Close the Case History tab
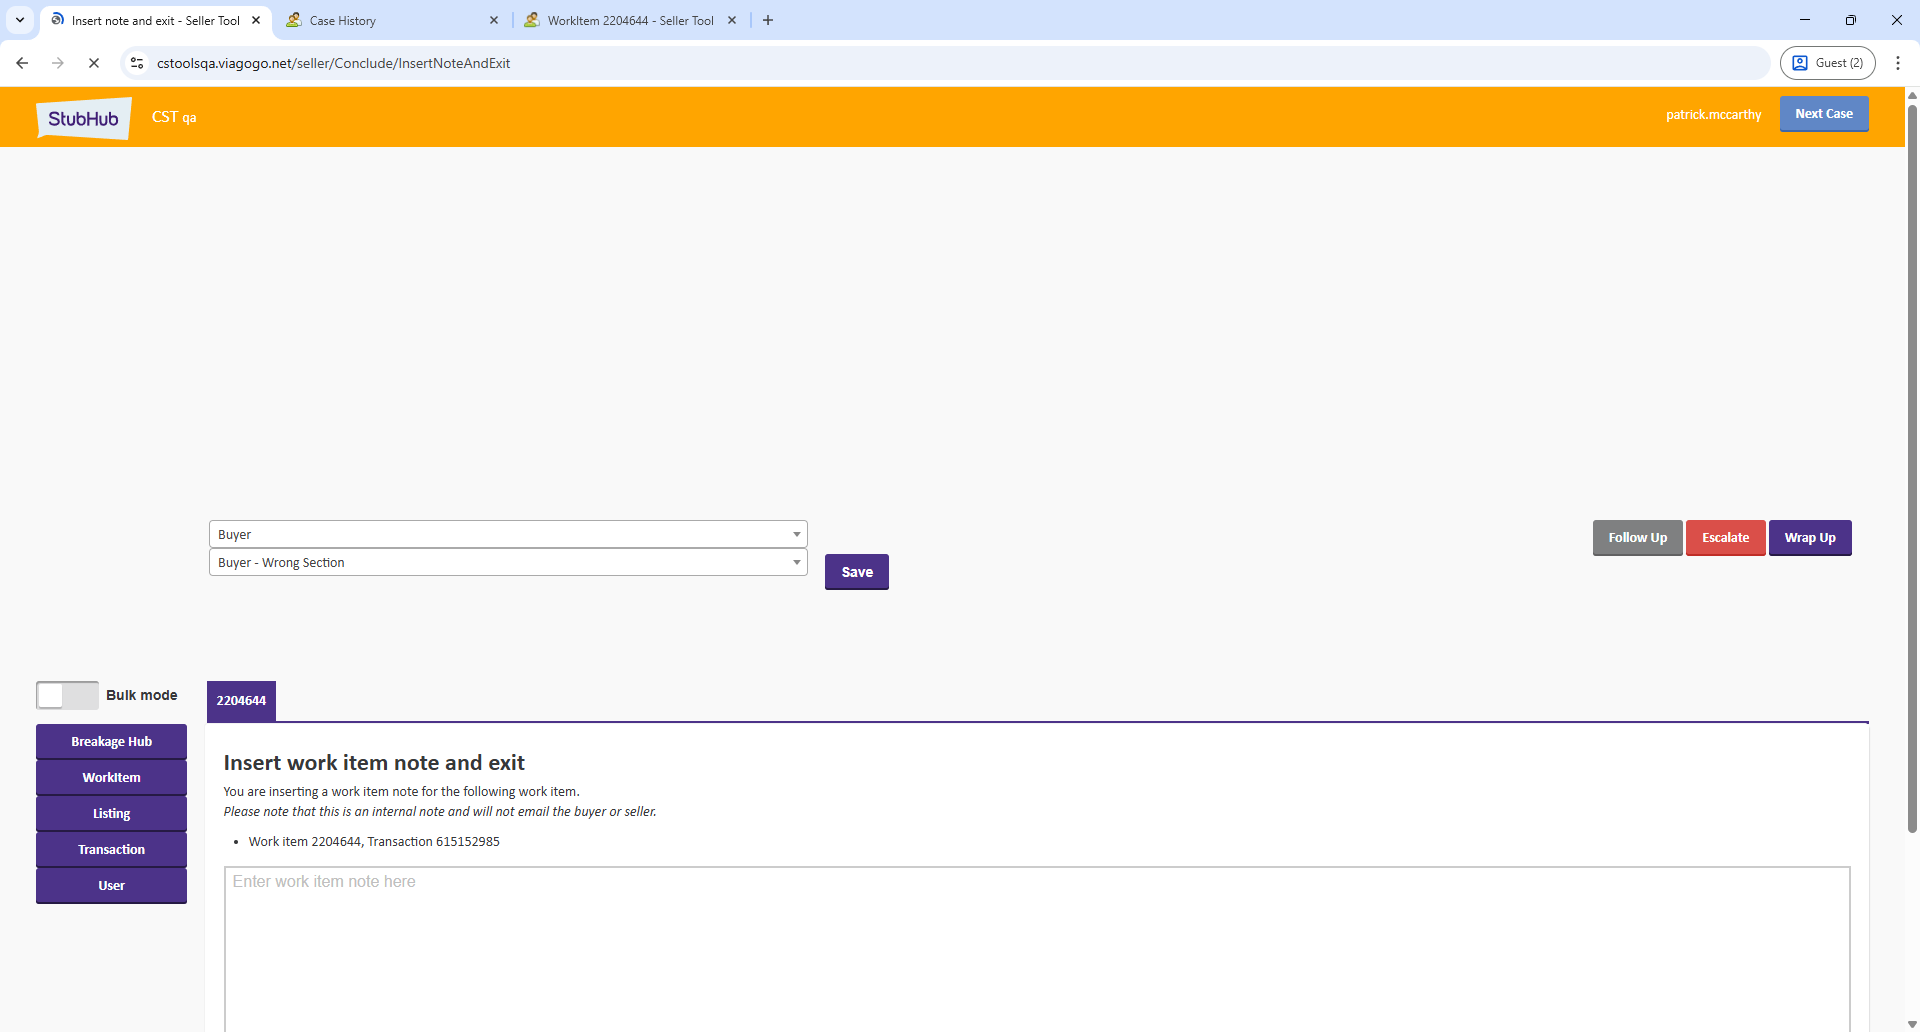 [494, 20]
